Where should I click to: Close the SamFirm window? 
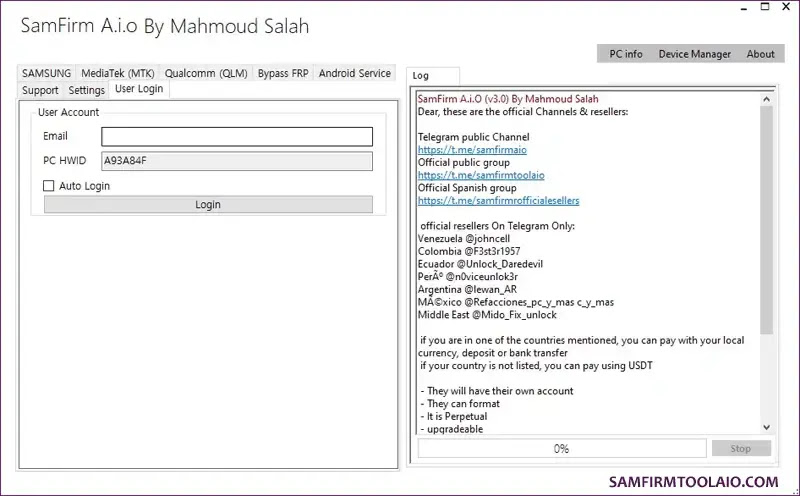coord(786,7)
